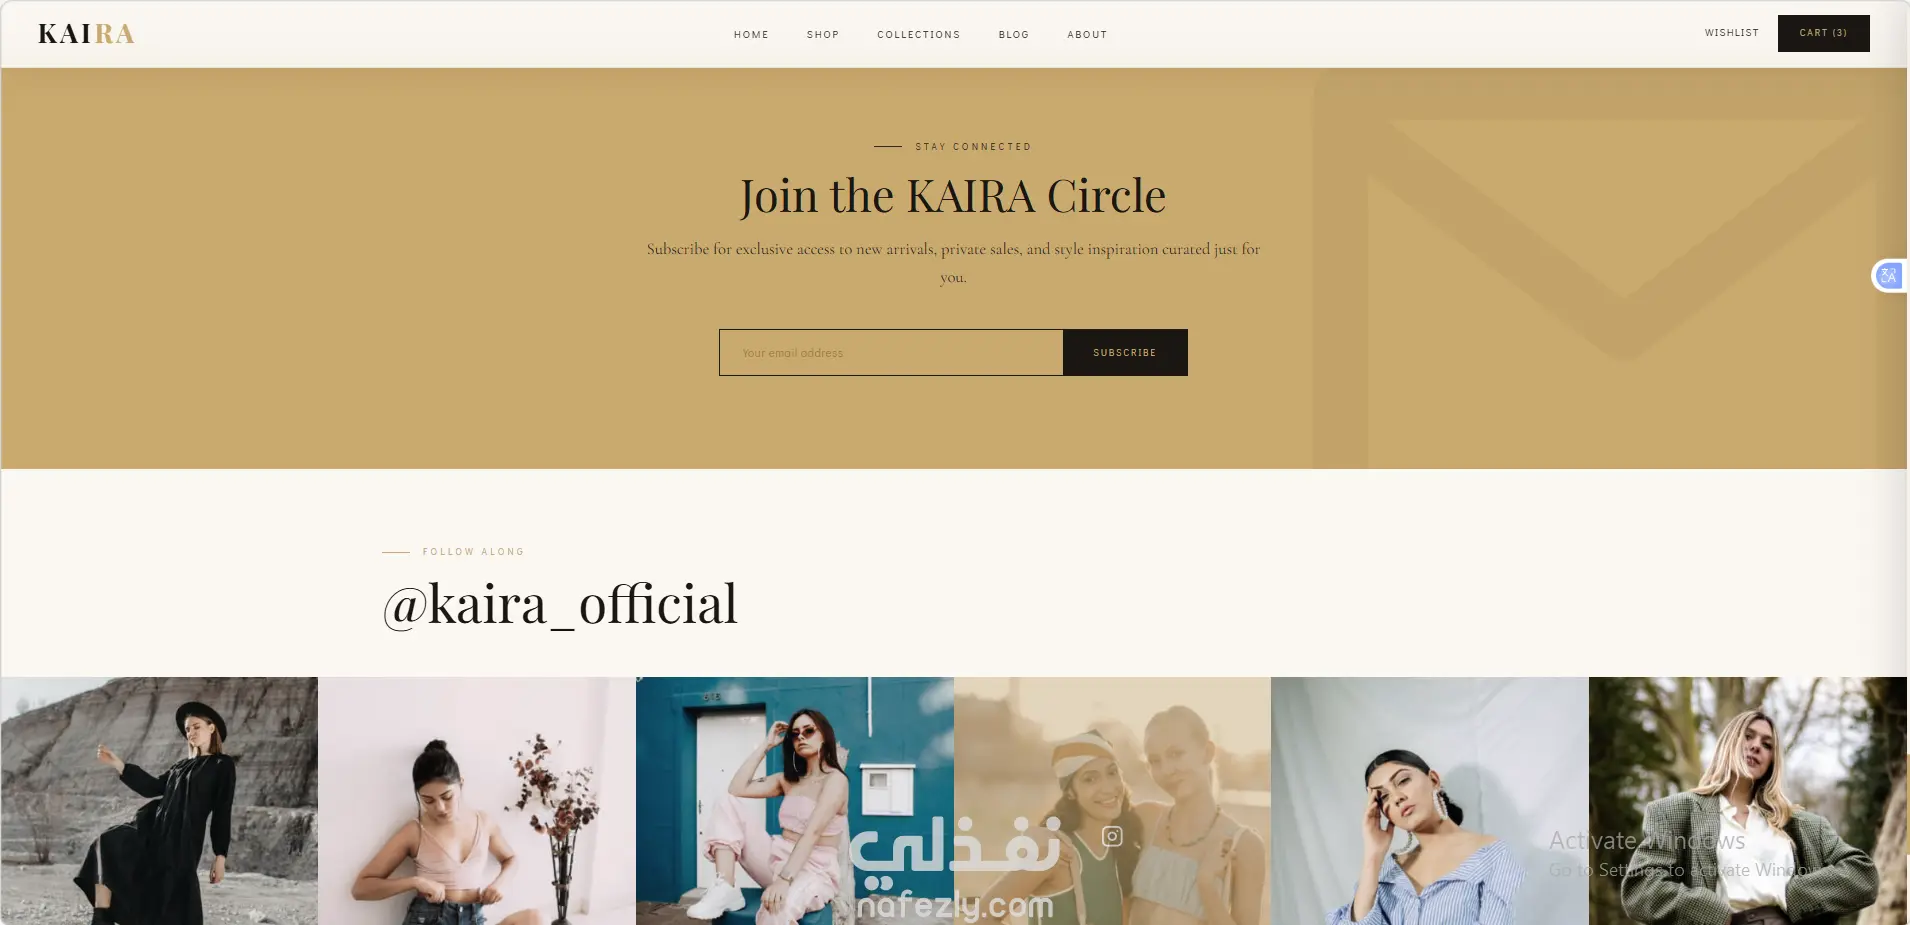This screenshot has width=1910, height=925.
Task: Open photo of woman in pink top by vase
Action: pos(477,801)
